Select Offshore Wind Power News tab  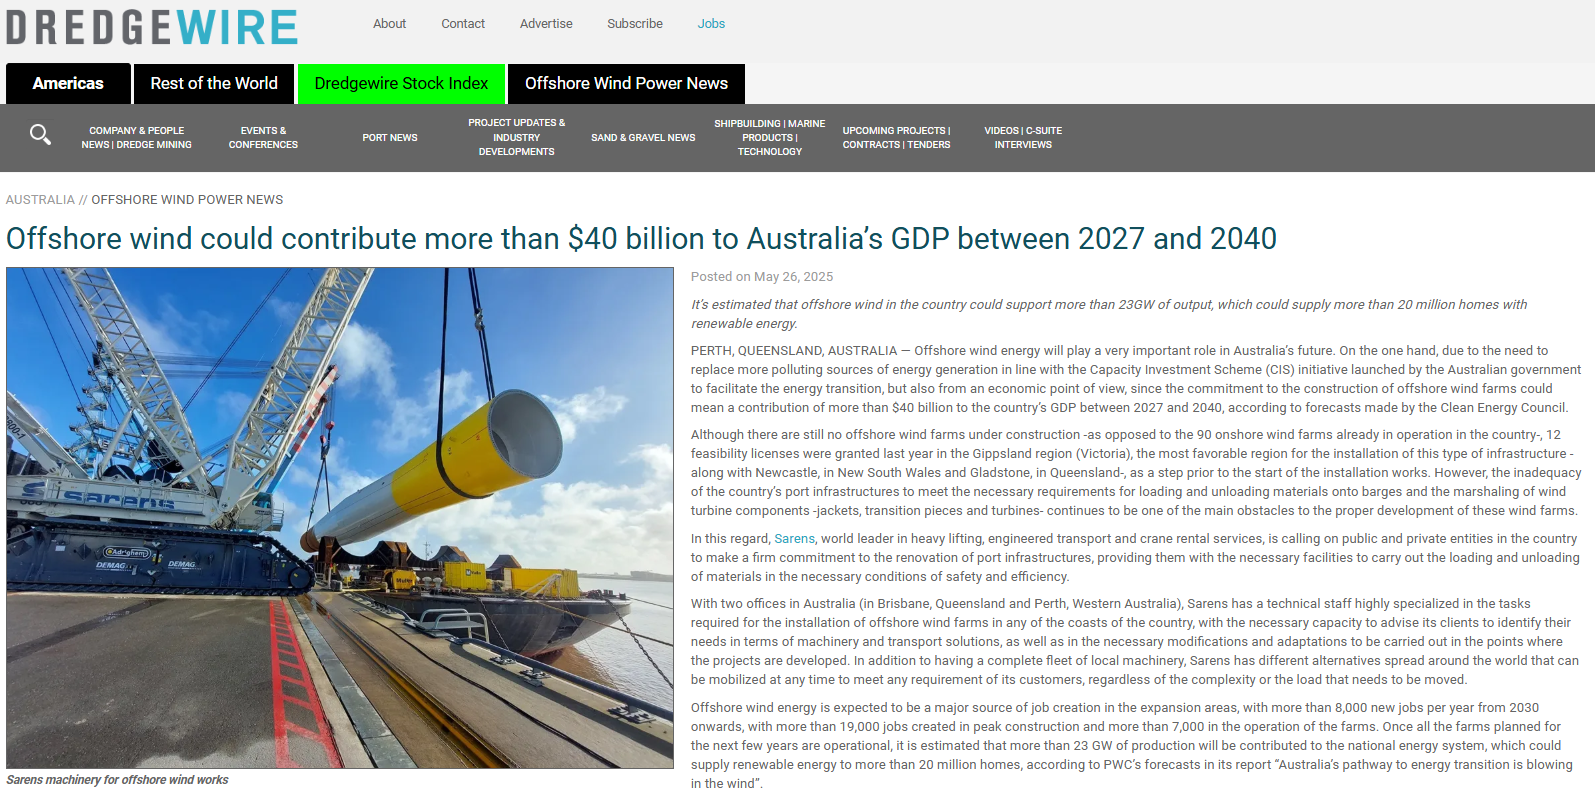click(x=626, y=84)
